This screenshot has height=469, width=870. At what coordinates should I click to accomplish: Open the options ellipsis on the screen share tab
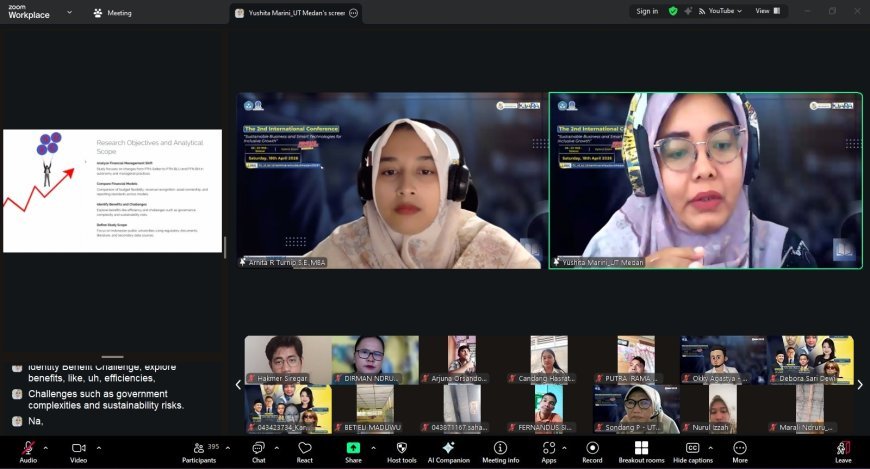click(353, 13)
